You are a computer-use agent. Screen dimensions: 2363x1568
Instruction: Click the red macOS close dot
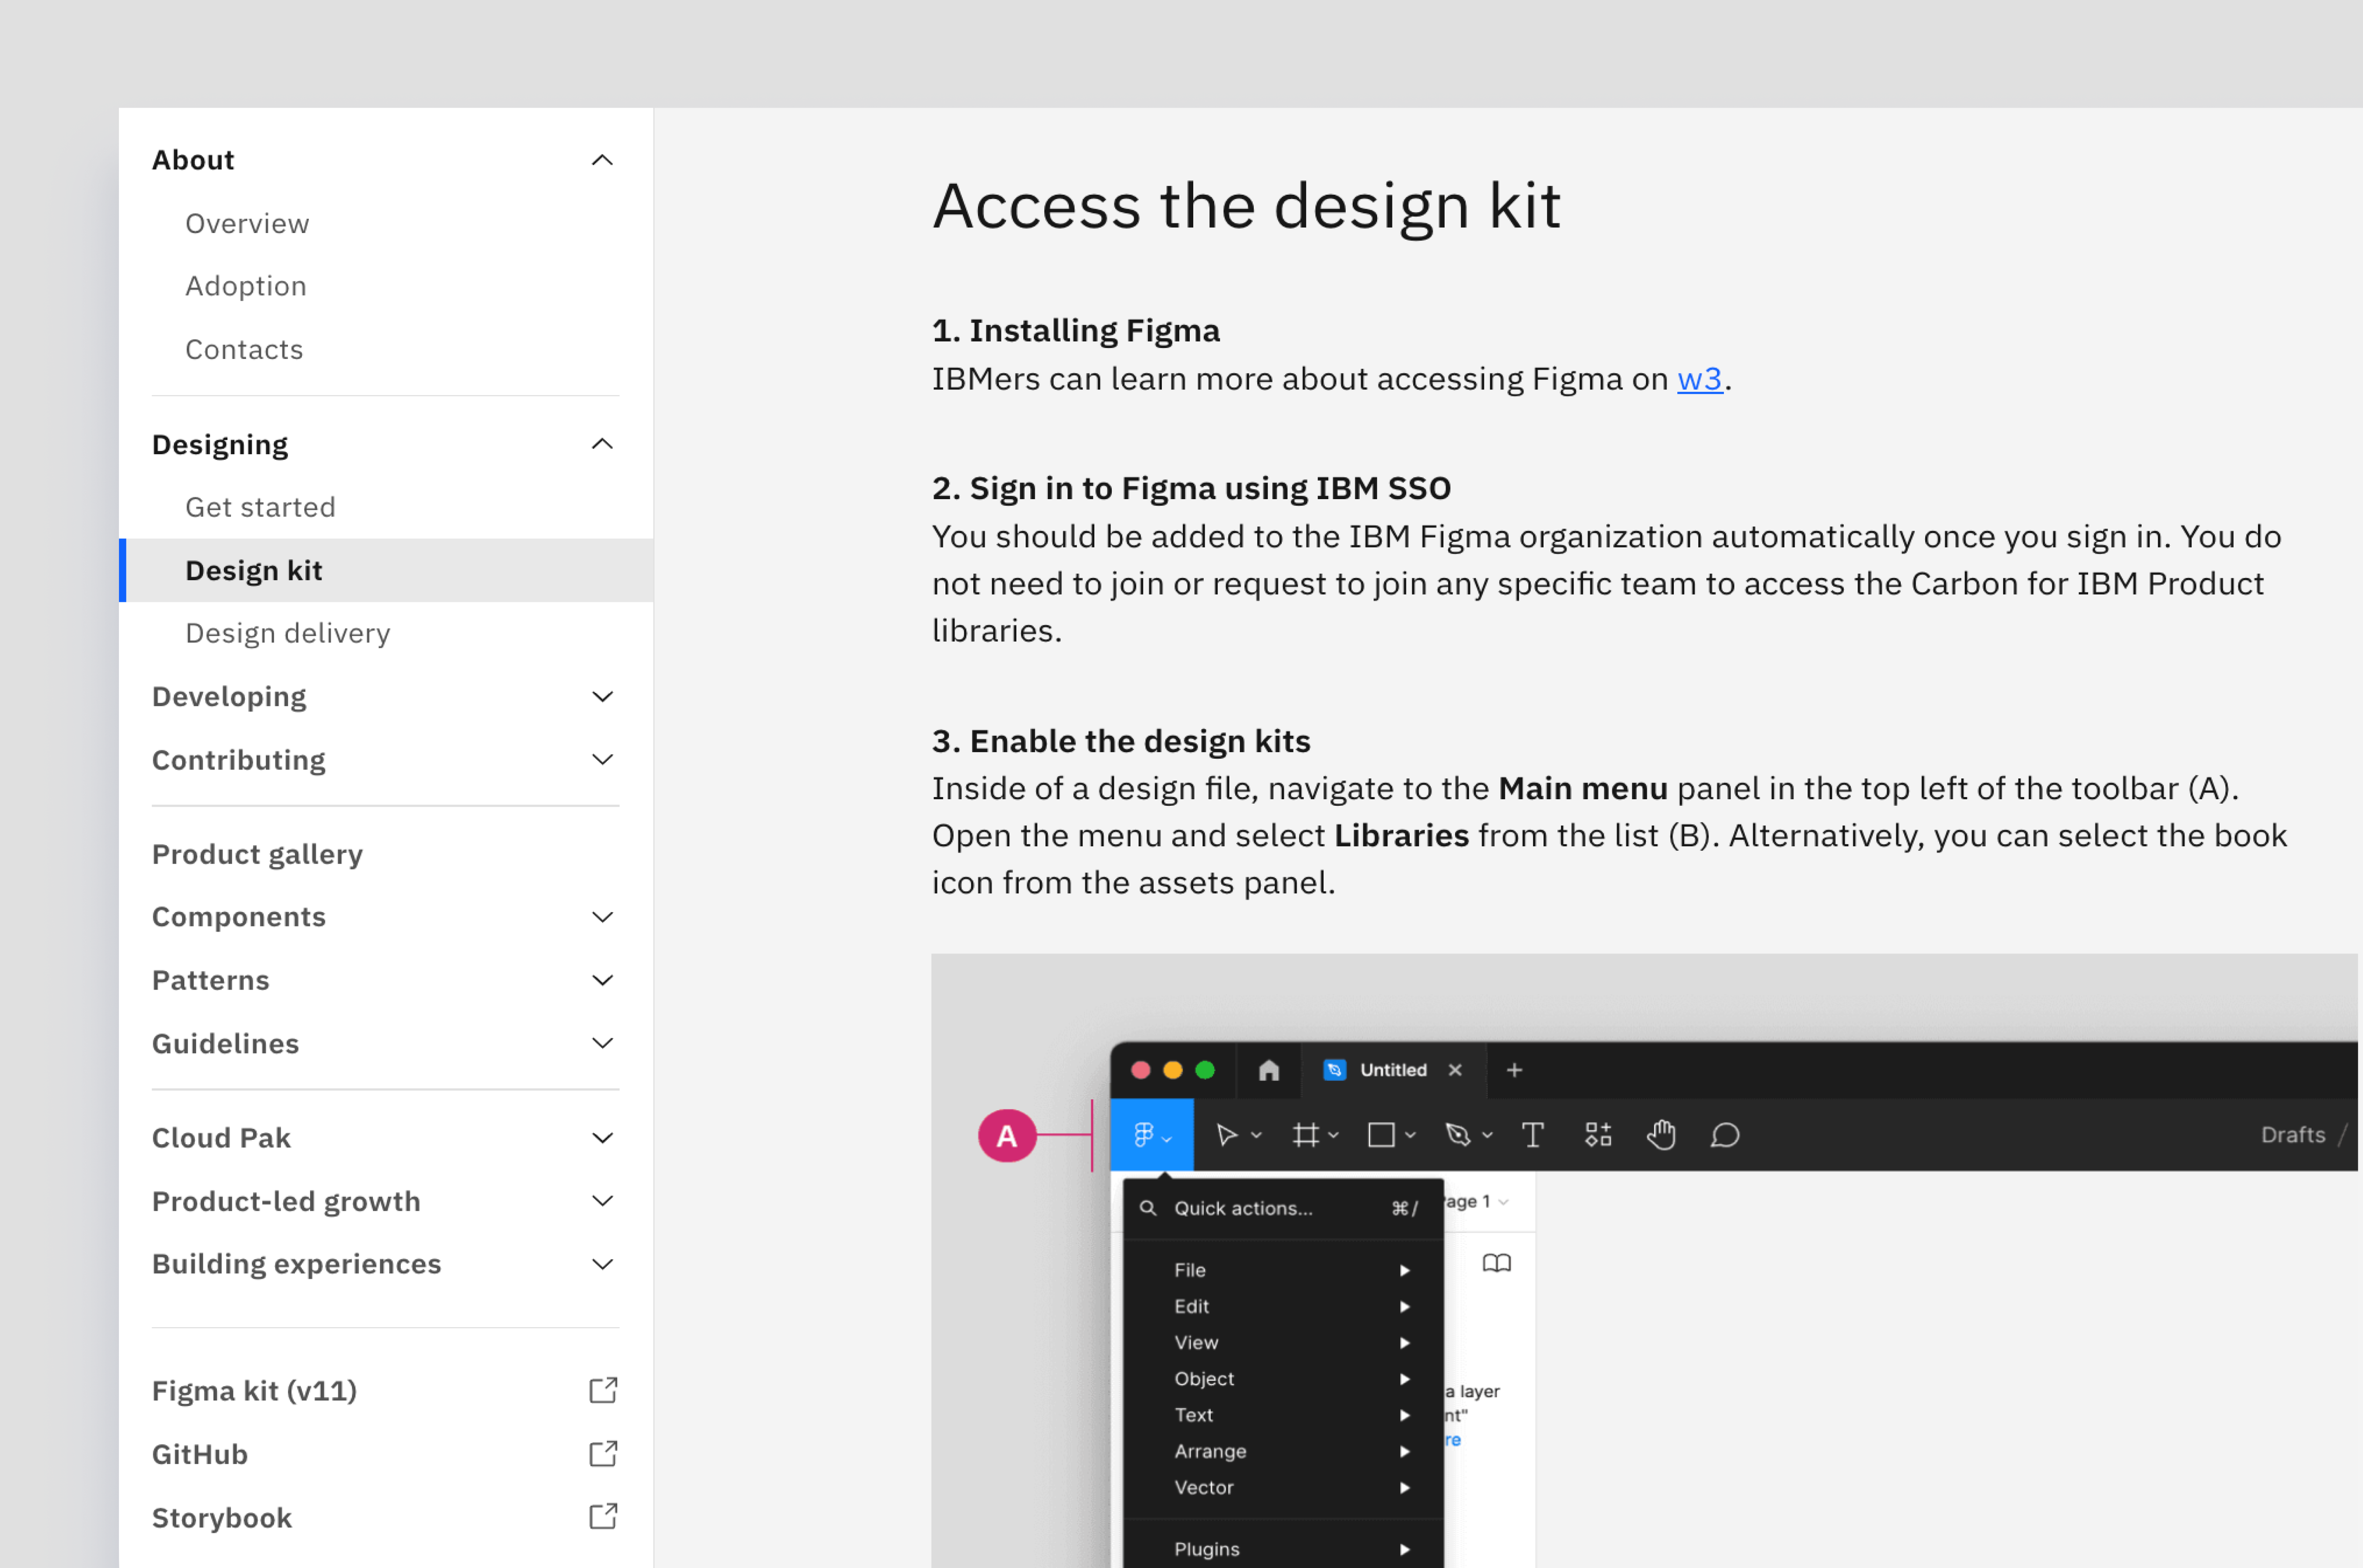click(x=1140, y=1070)
